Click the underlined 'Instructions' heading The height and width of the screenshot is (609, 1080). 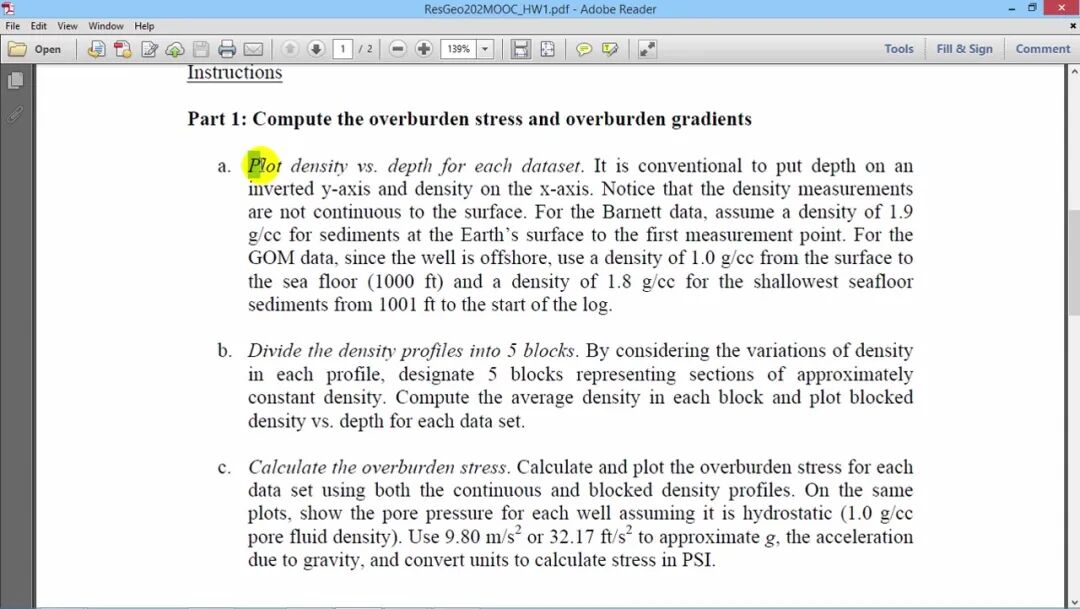click(234, 72)
